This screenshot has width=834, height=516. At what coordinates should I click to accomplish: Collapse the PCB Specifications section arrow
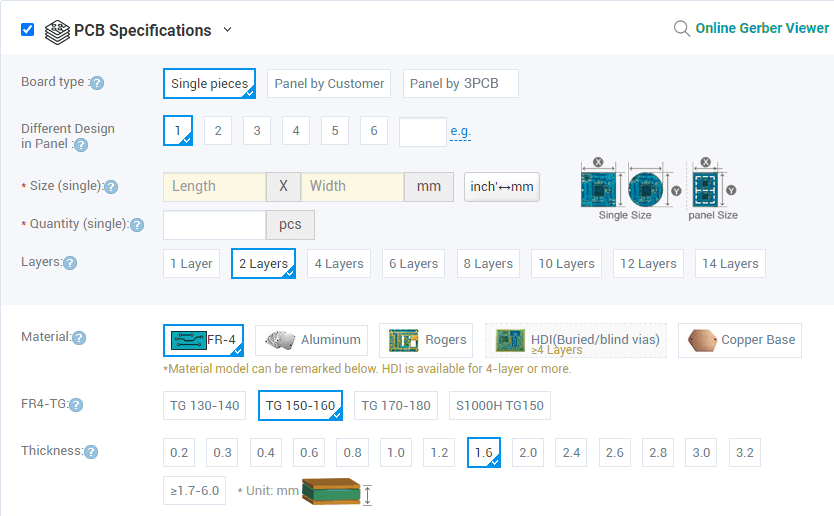[x=227, y=30]
